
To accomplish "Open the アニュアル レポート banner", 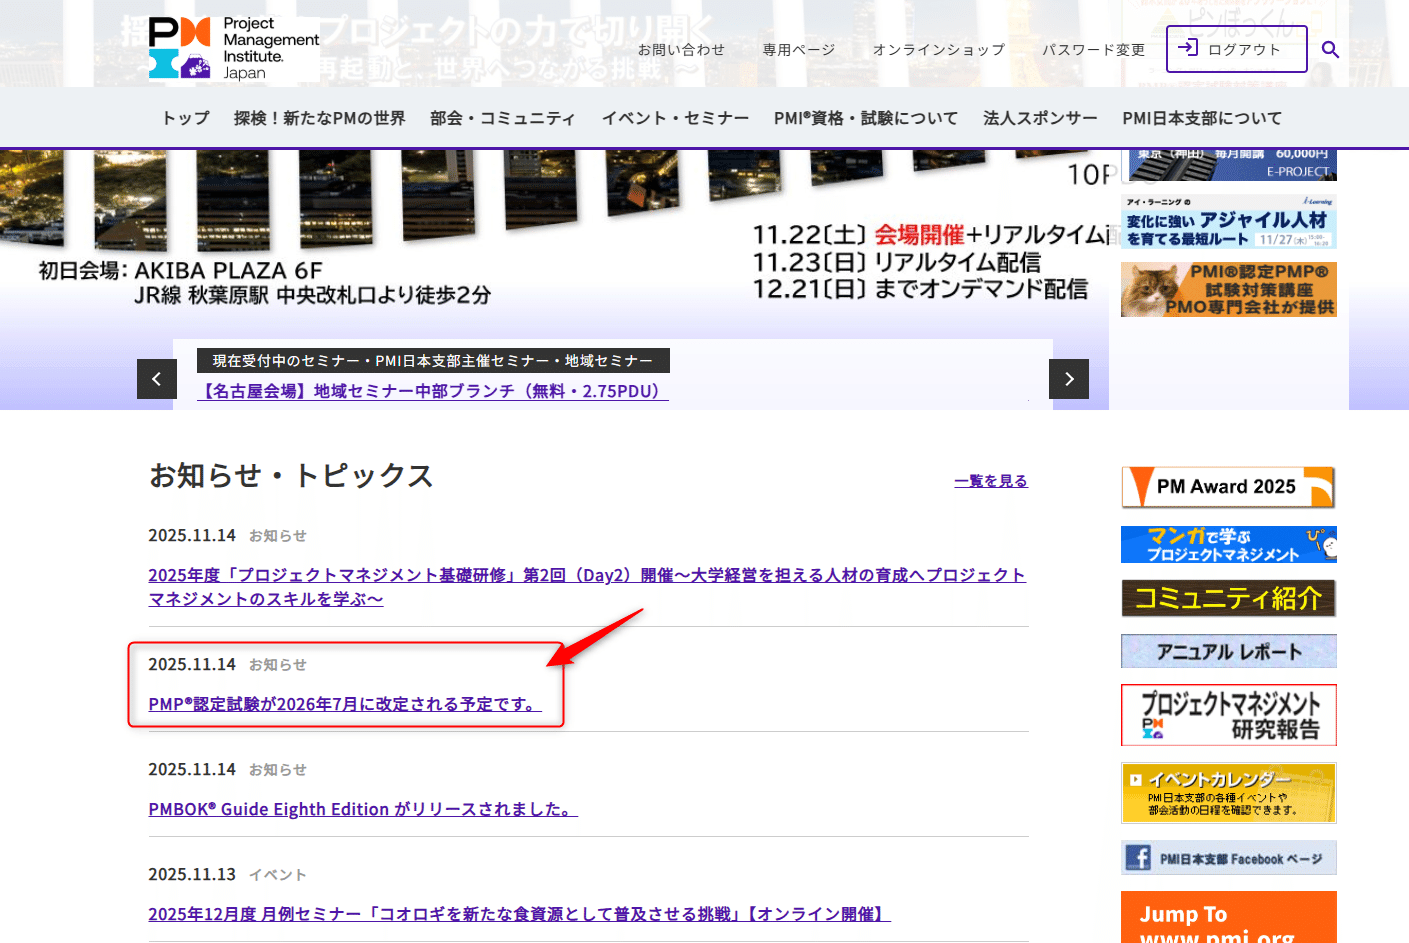I will [1228, 651].
